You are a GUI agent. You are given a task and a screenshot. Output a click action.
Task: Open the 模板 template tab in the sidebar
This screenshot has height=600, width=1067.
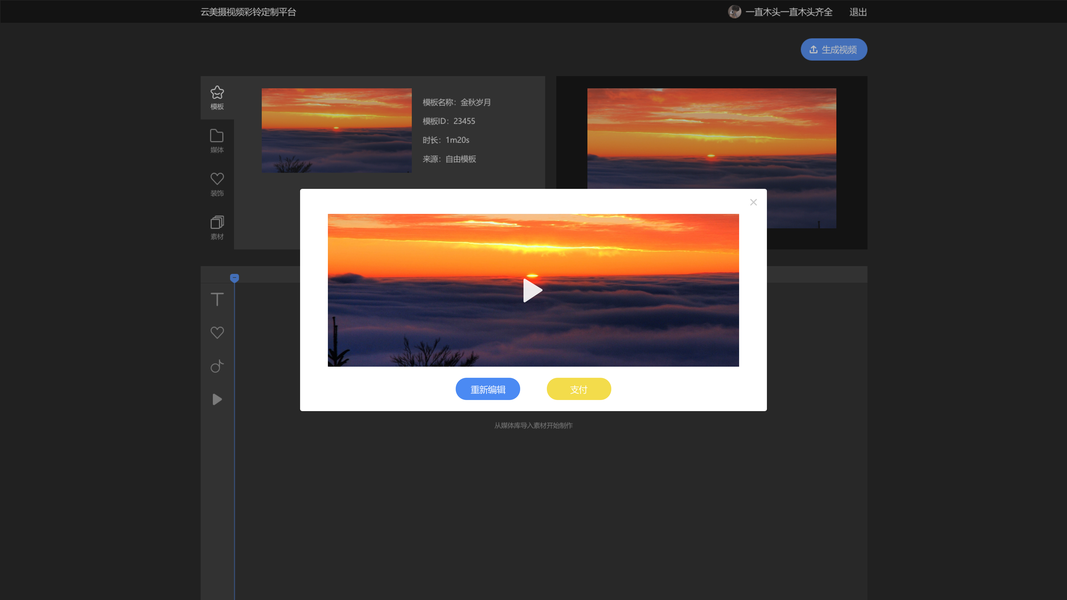coord(217,97)
